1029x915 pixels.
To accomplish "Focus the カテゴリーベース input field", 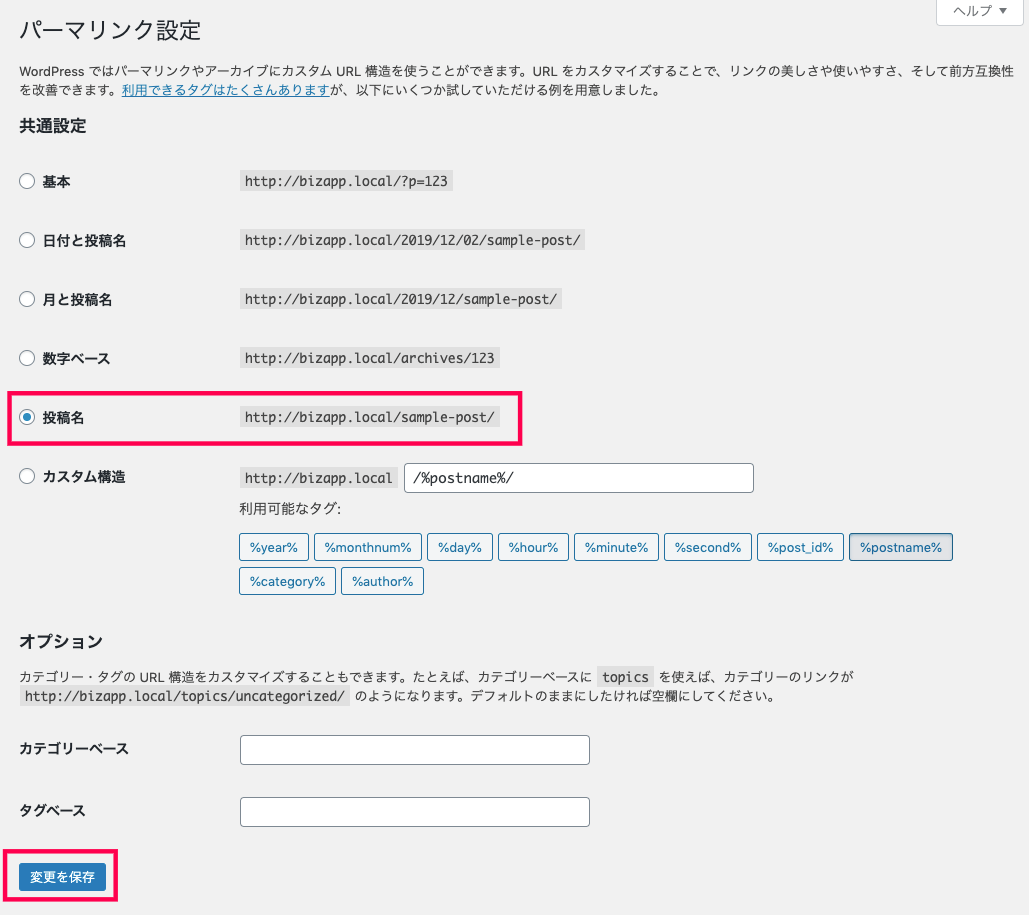I will [x=415, y=750].
